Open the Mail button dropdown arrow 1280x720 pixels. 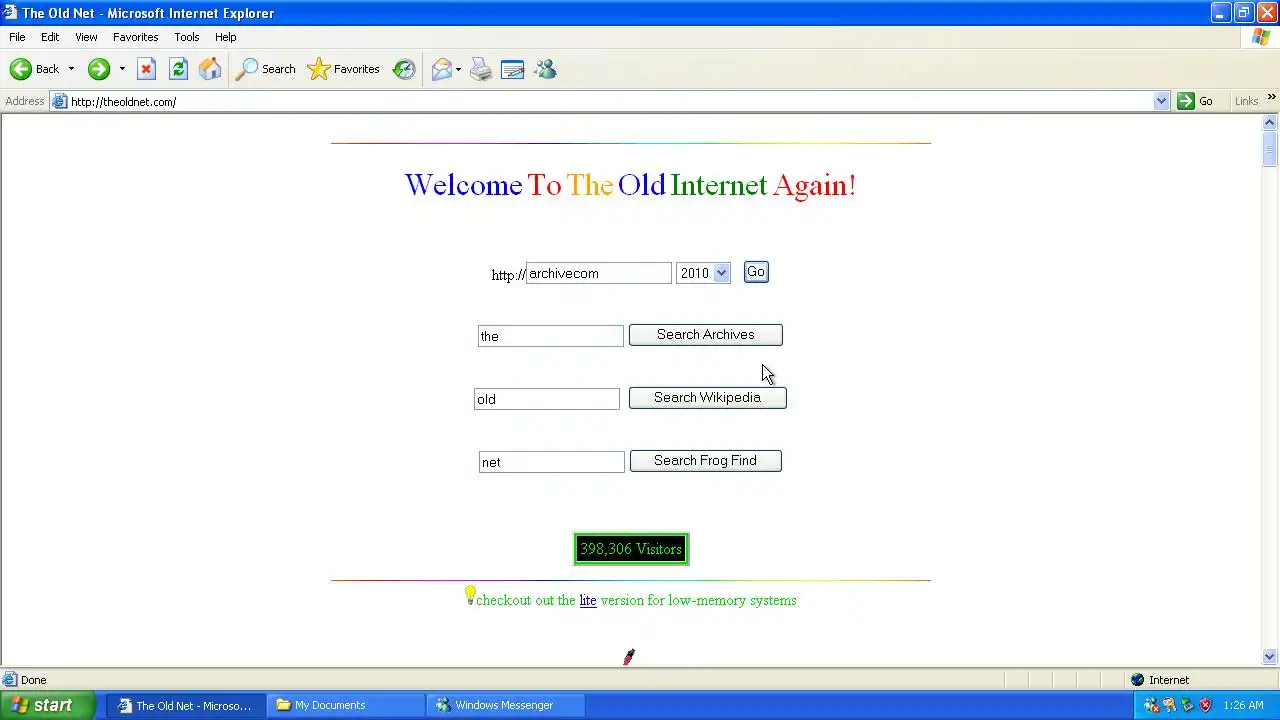[458, 69]
